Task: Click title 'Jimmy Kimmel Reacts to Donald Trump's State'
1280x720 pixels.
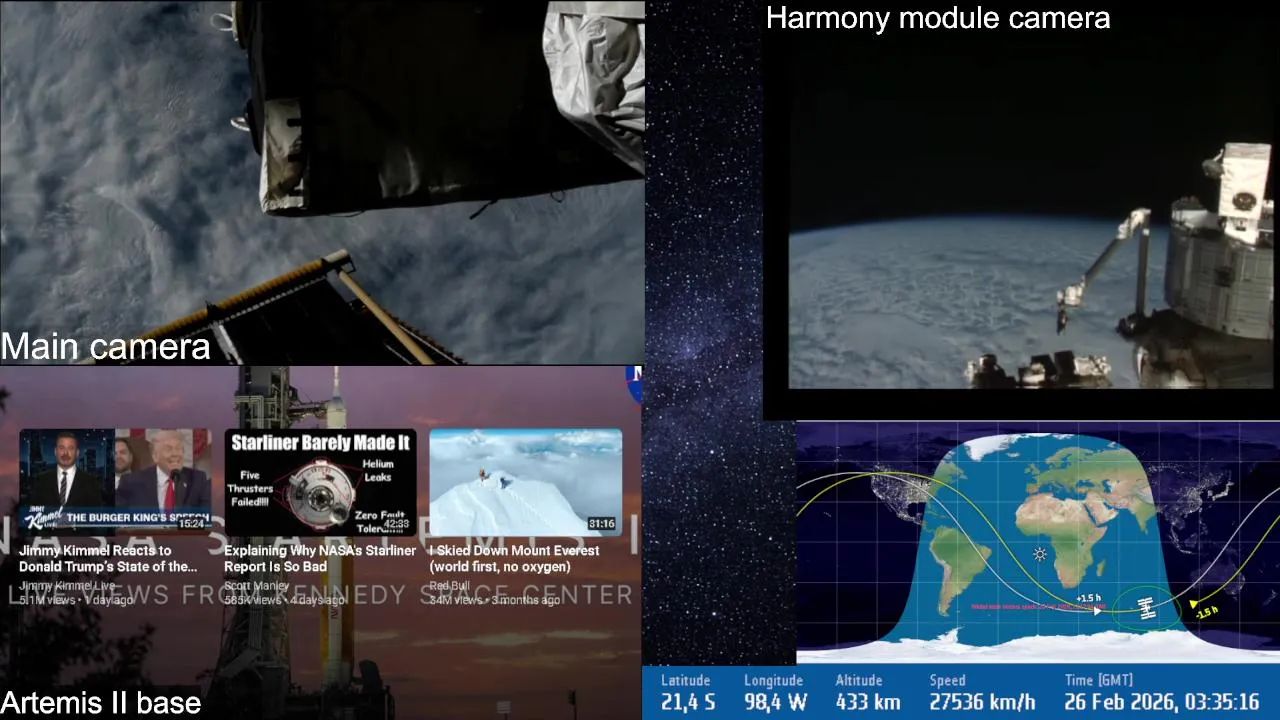Action: pos(108,558)
